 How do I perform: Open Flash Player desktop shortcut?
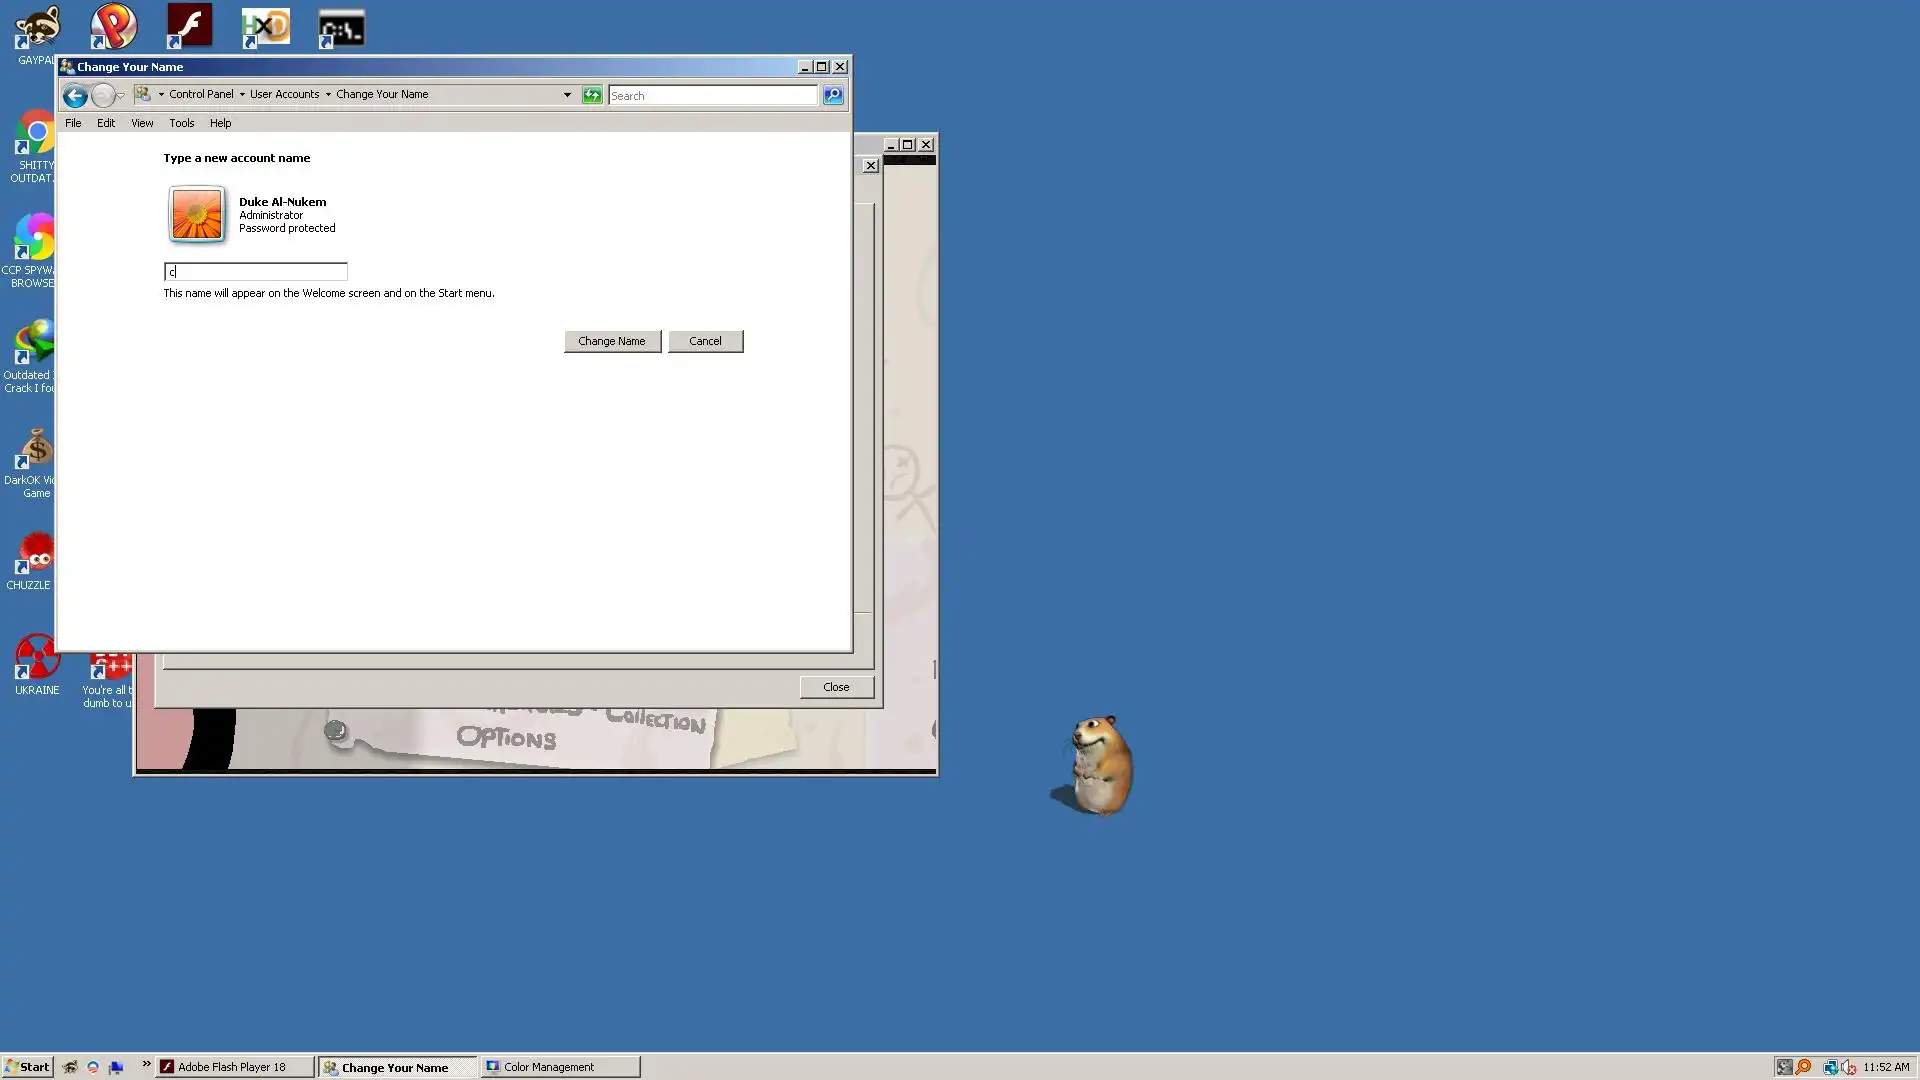click(189, 26)
